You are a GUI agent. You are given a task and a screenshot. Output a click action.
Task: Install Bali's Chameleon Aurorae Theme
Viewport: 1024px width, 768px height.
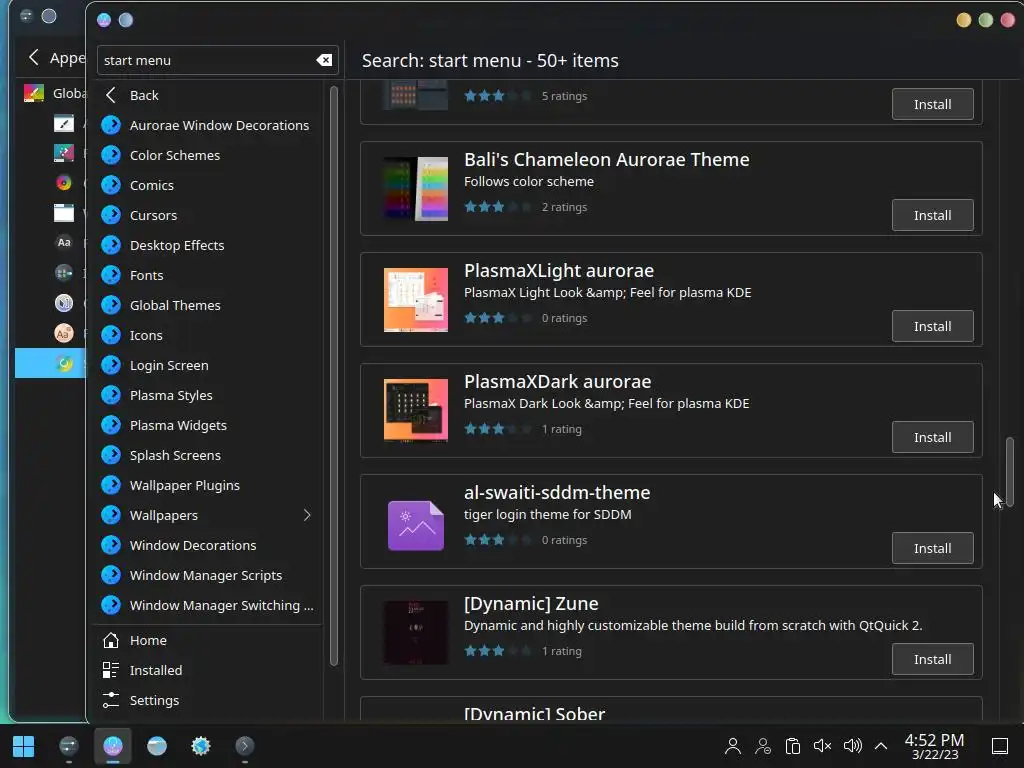click(932, 216)
